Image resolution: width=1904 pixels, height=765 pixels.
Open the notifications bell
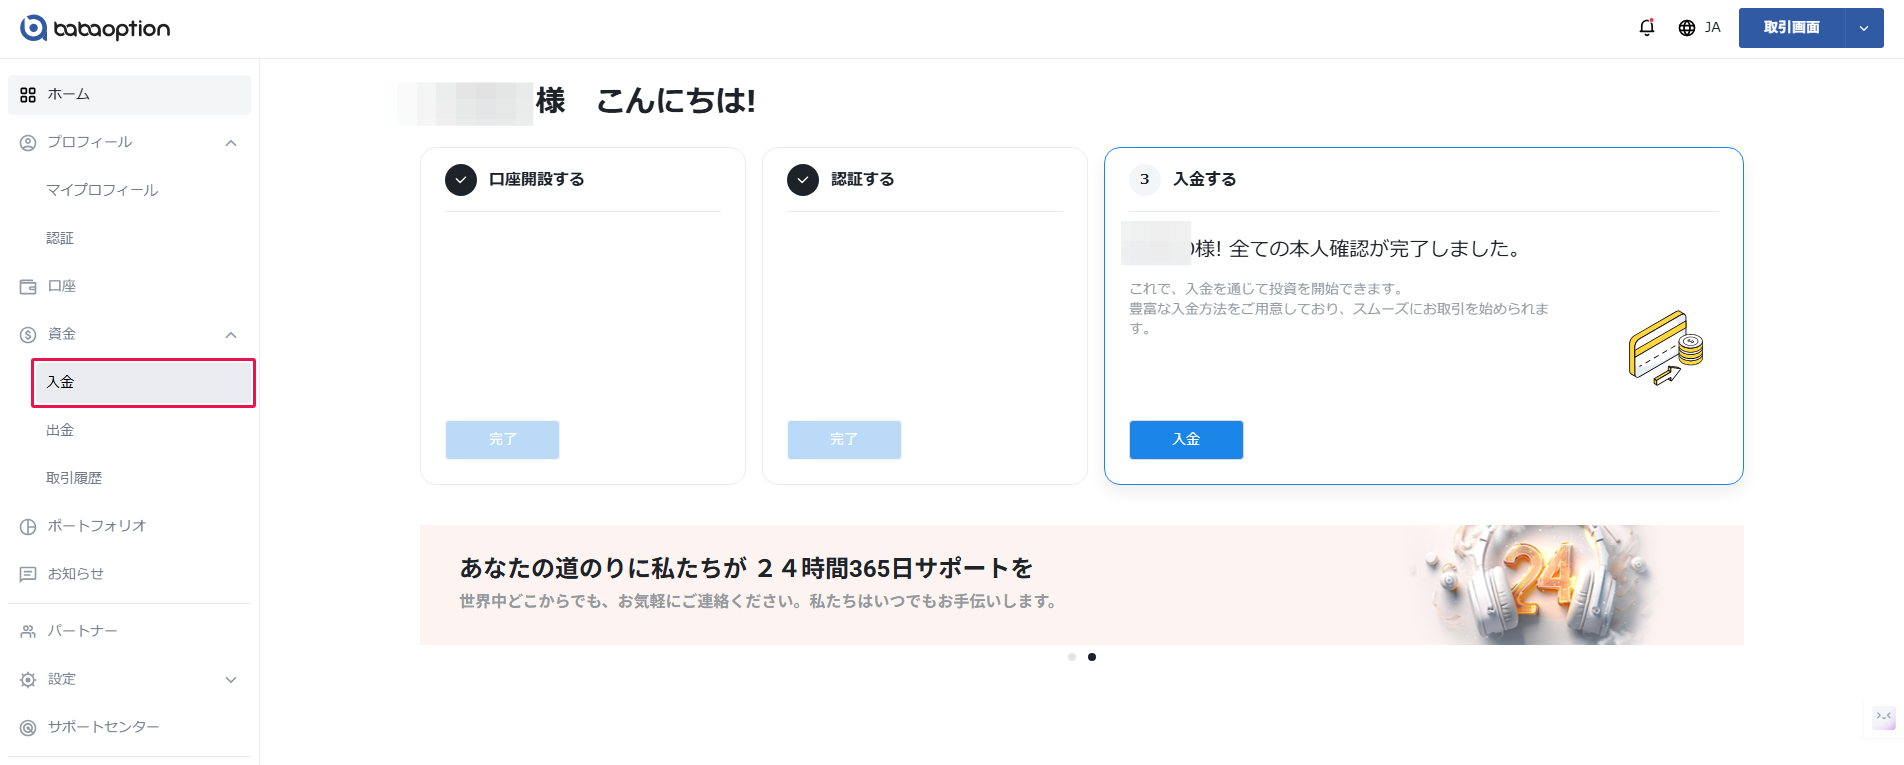(x=1646, y=28)
